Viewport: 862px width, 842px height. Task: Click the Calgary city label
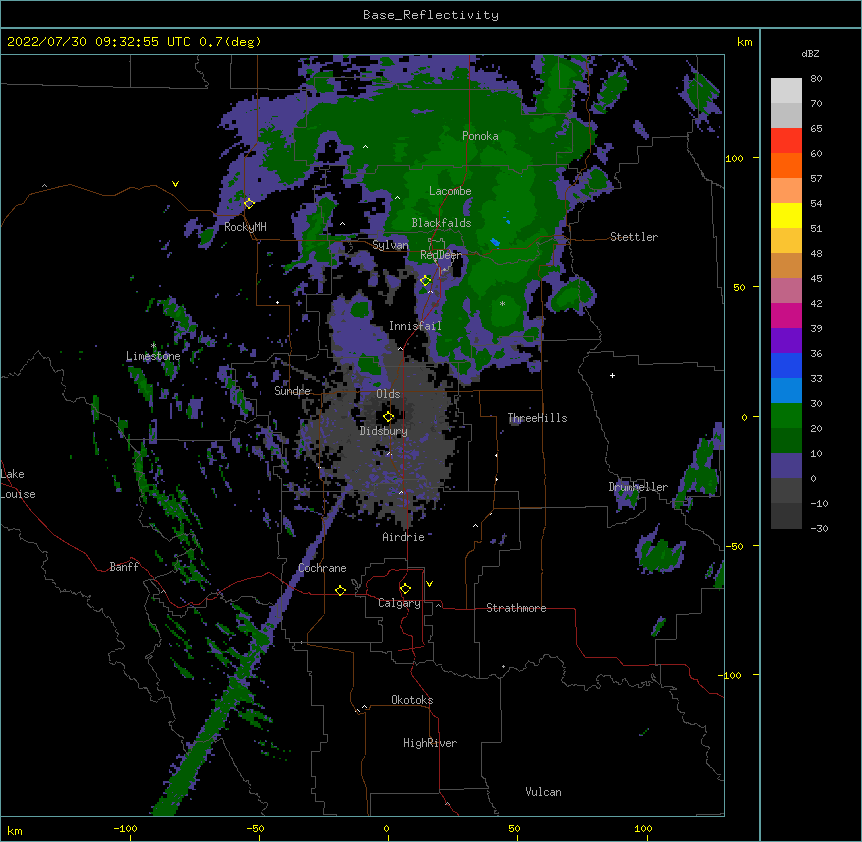(399, 603)
